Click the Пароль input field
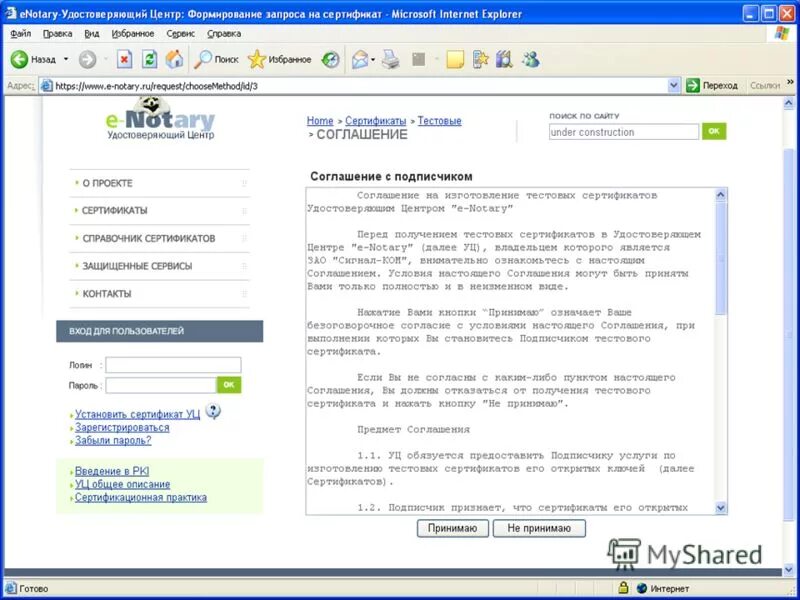 point(161,385)
